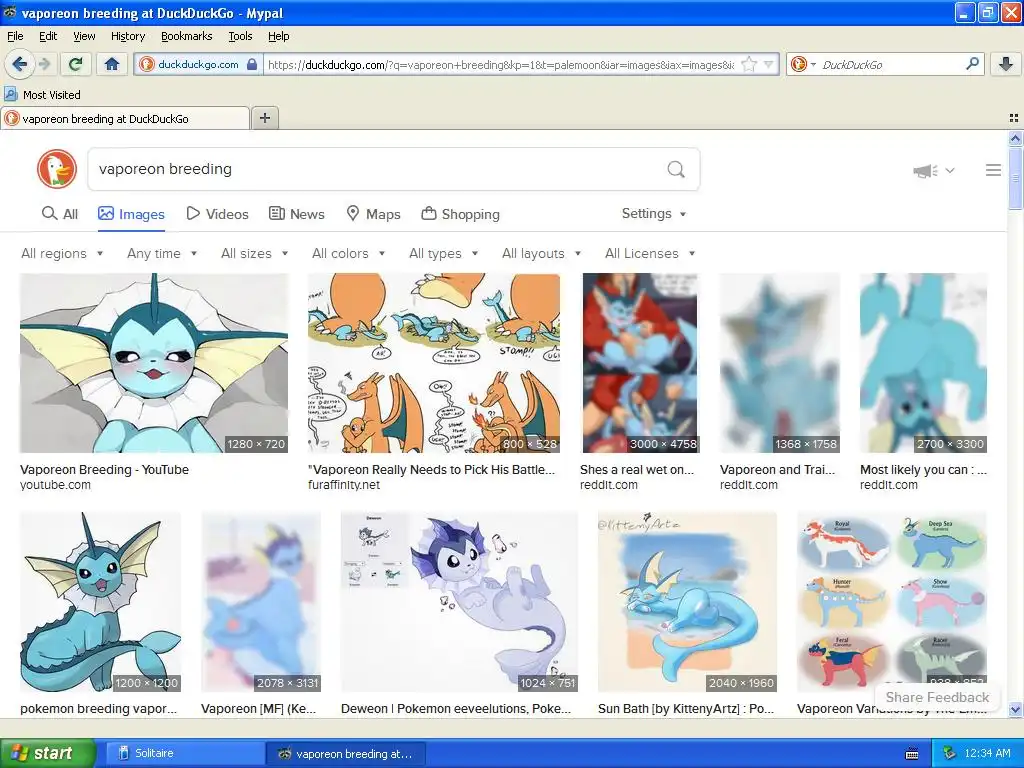Screen dimensions: 1024x768
Task: Click the youtube.com source link
Action: click(56, 485)
